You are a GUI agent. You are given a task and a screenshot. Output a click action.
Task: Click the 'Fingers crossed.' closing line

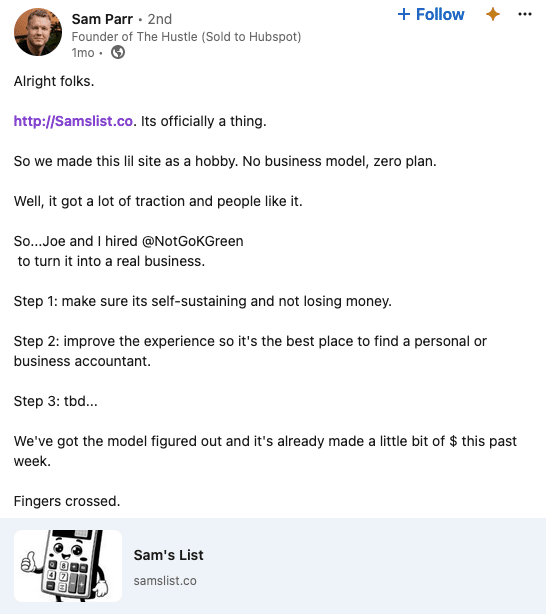[67, 501]
